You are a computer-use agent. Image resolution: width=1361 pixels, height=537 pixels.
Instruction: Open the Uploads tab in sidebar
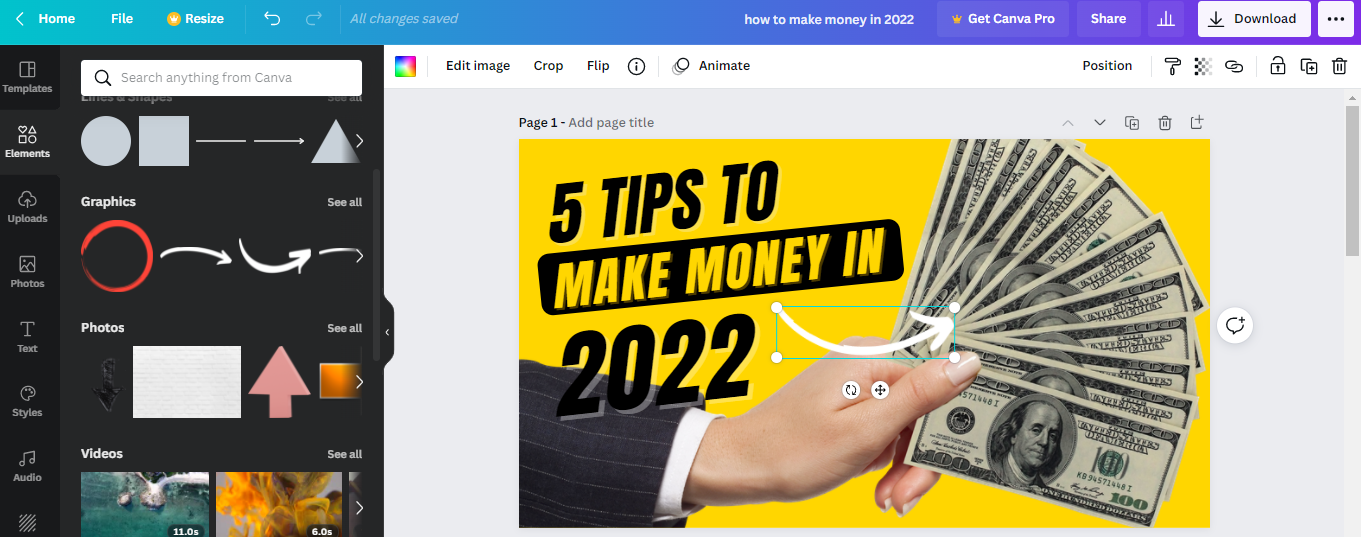pos(27,207)
